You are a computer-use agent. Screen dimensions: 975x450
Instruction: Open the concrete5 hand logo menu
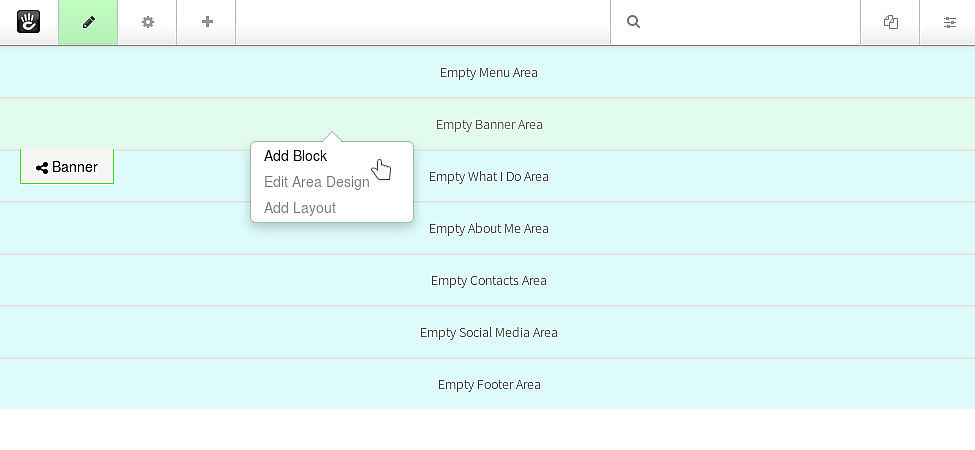point(29,22)
